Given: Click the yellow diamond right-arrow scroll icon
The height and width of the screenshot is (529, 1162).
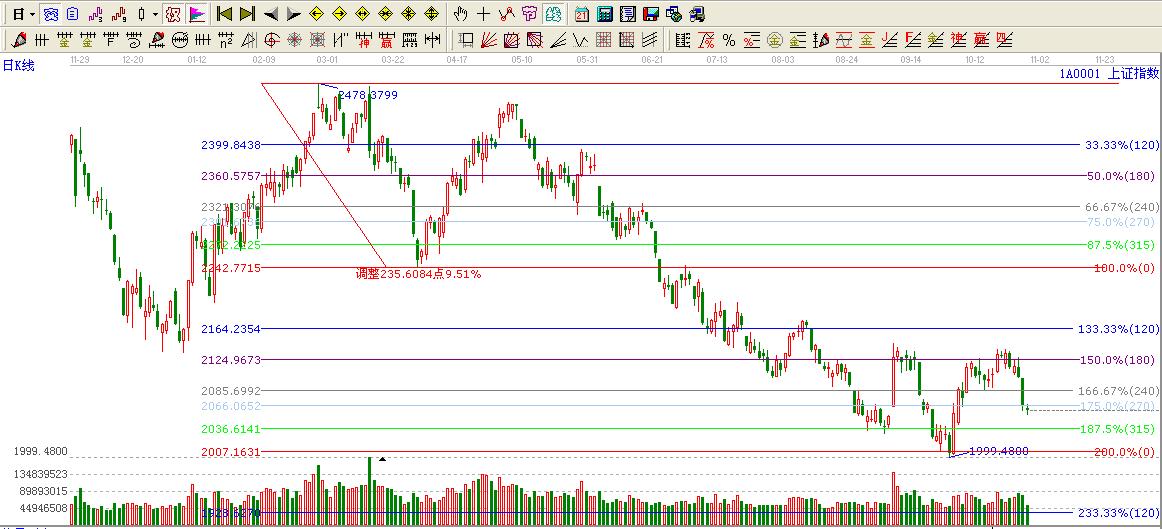Looking at the screenshot, I should click(x=339, y=14).
